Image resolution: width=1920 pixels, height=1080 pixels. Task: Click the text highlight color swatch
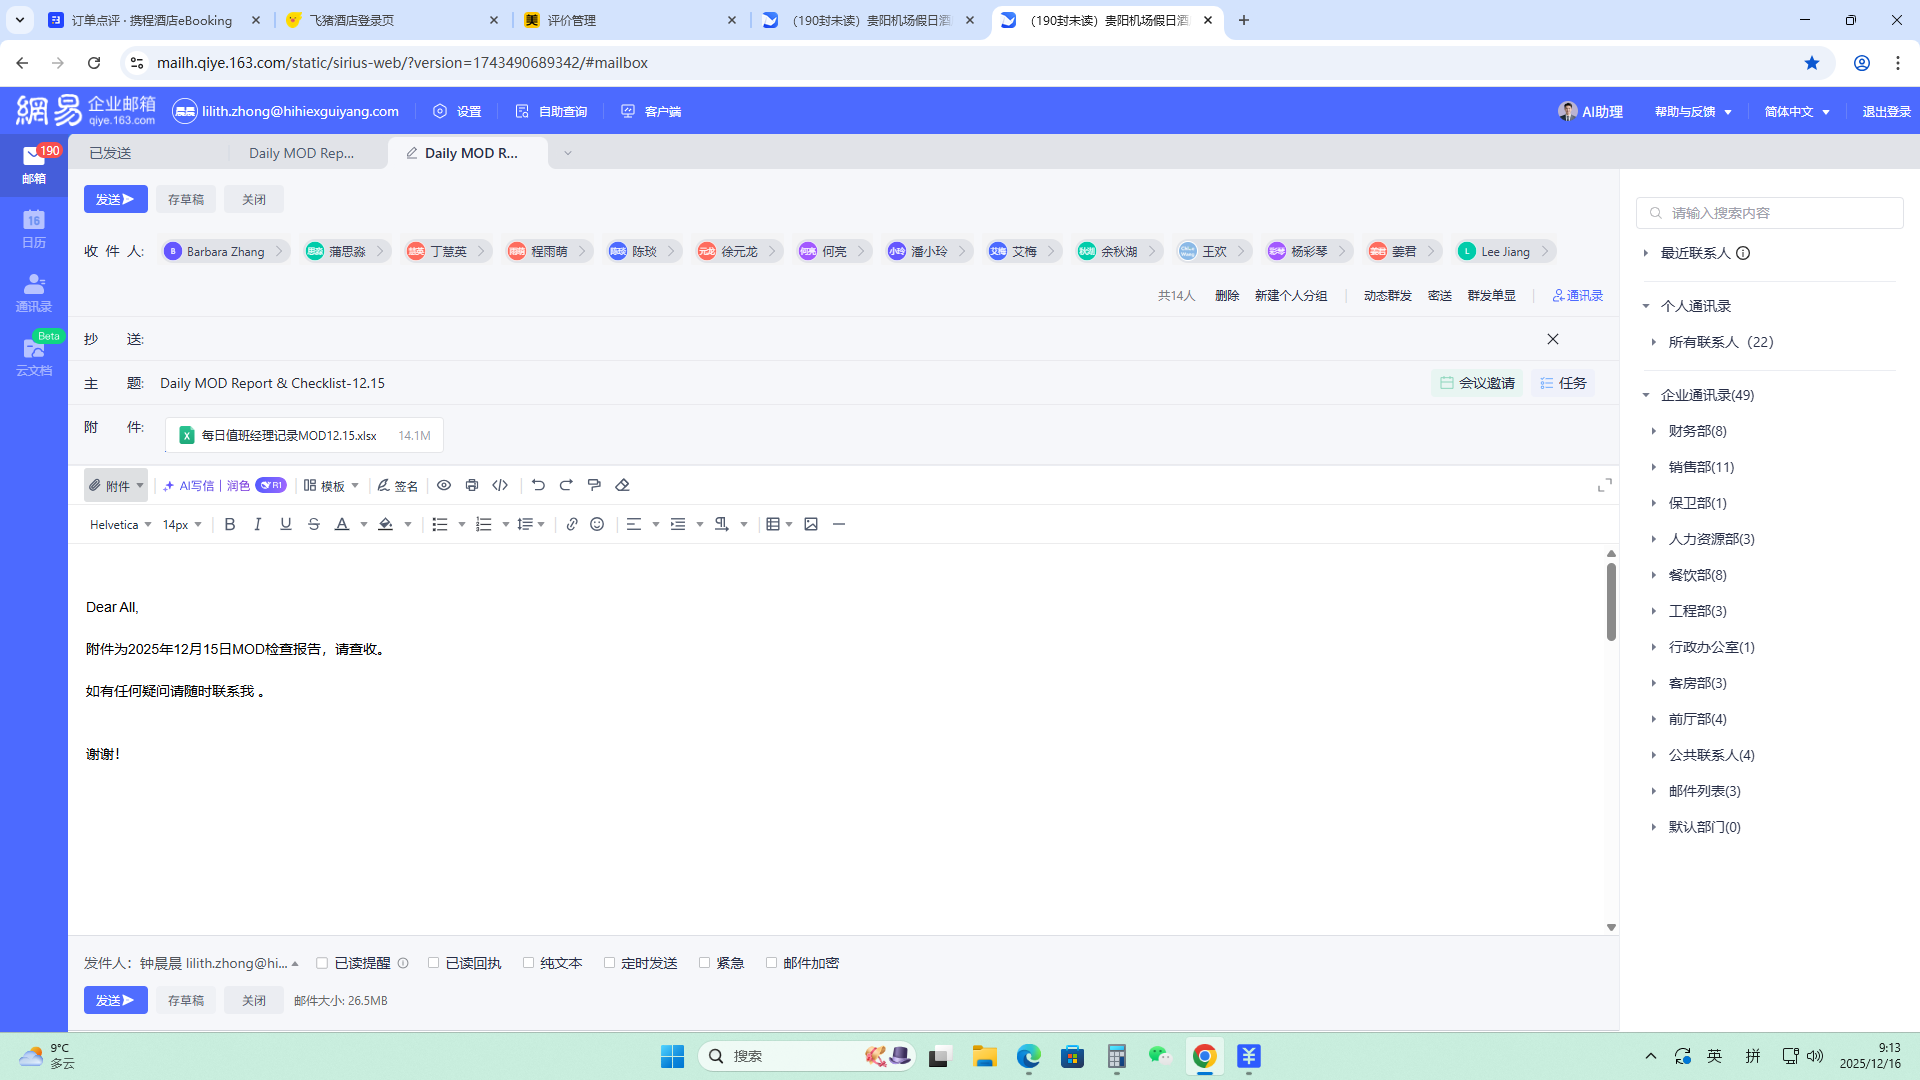pyautogui.click(x=386, y=524)
